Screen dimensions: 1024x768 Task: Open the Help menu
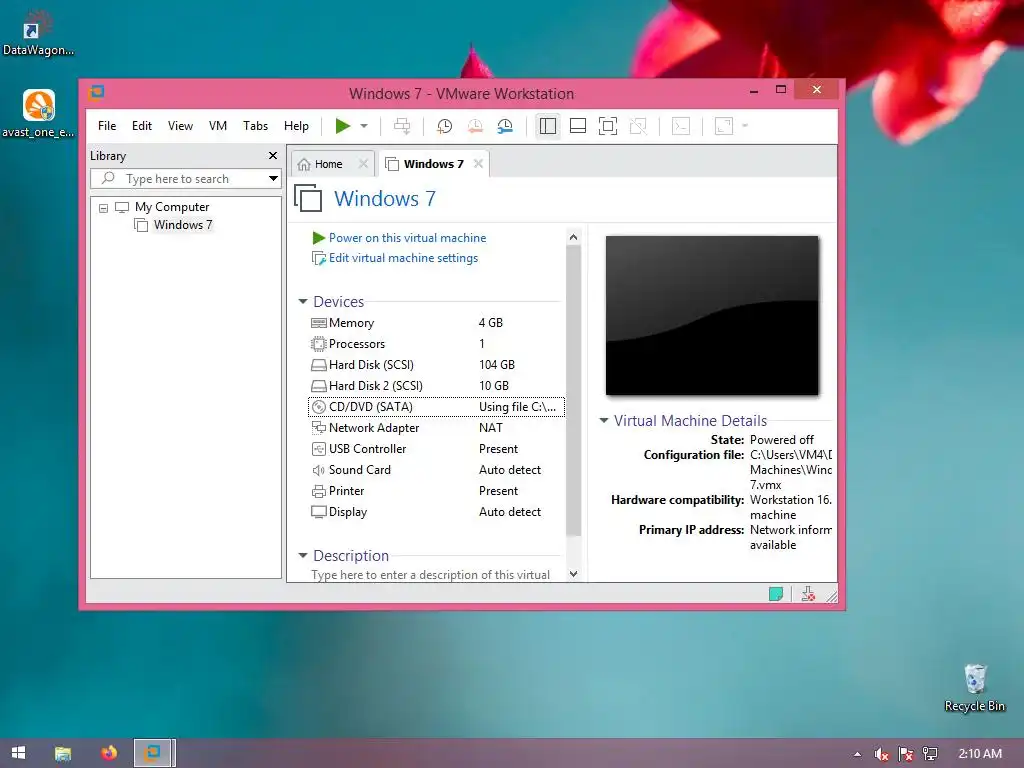click(x=296, y=126)
